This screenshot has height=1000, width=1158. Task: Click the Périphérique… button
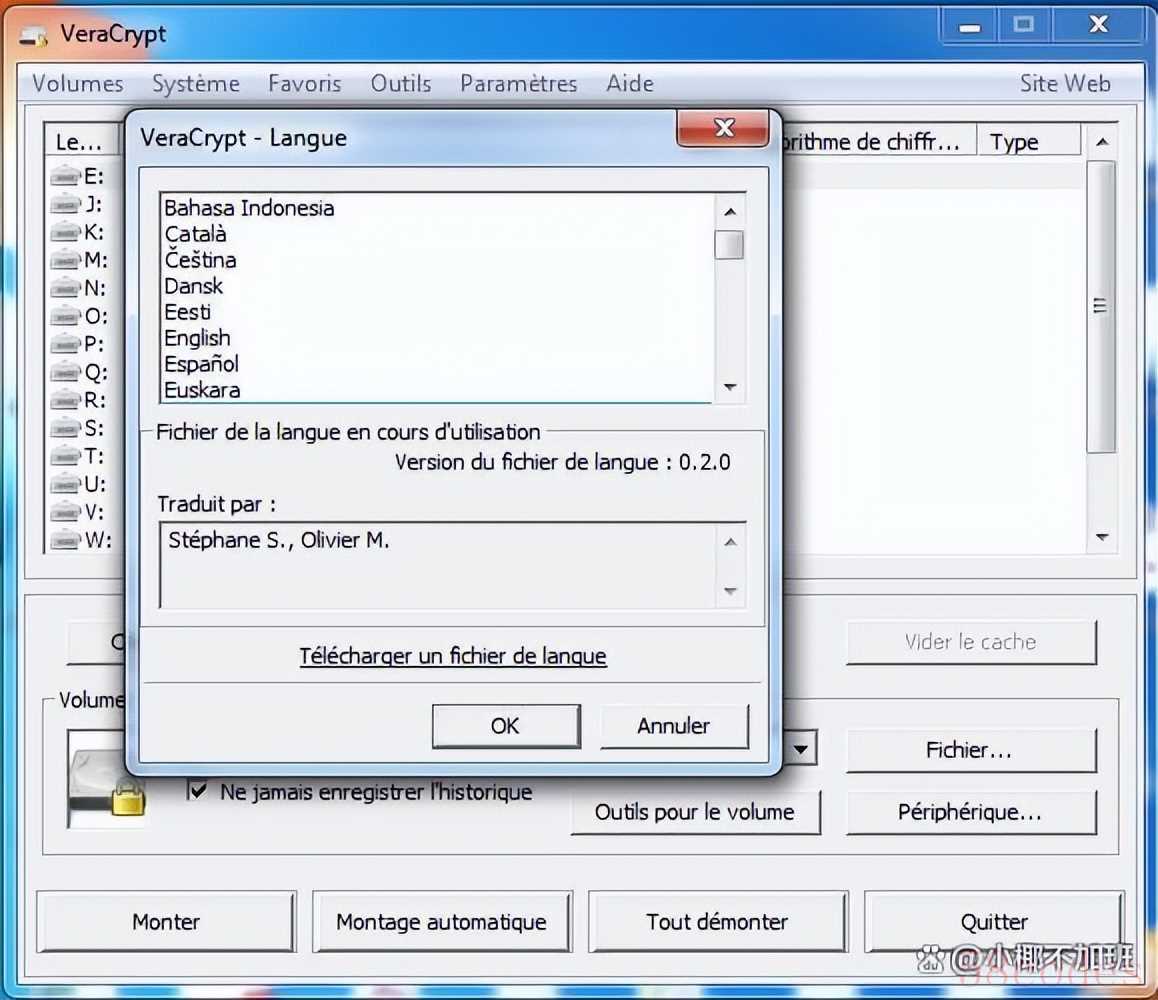point(970,812)
